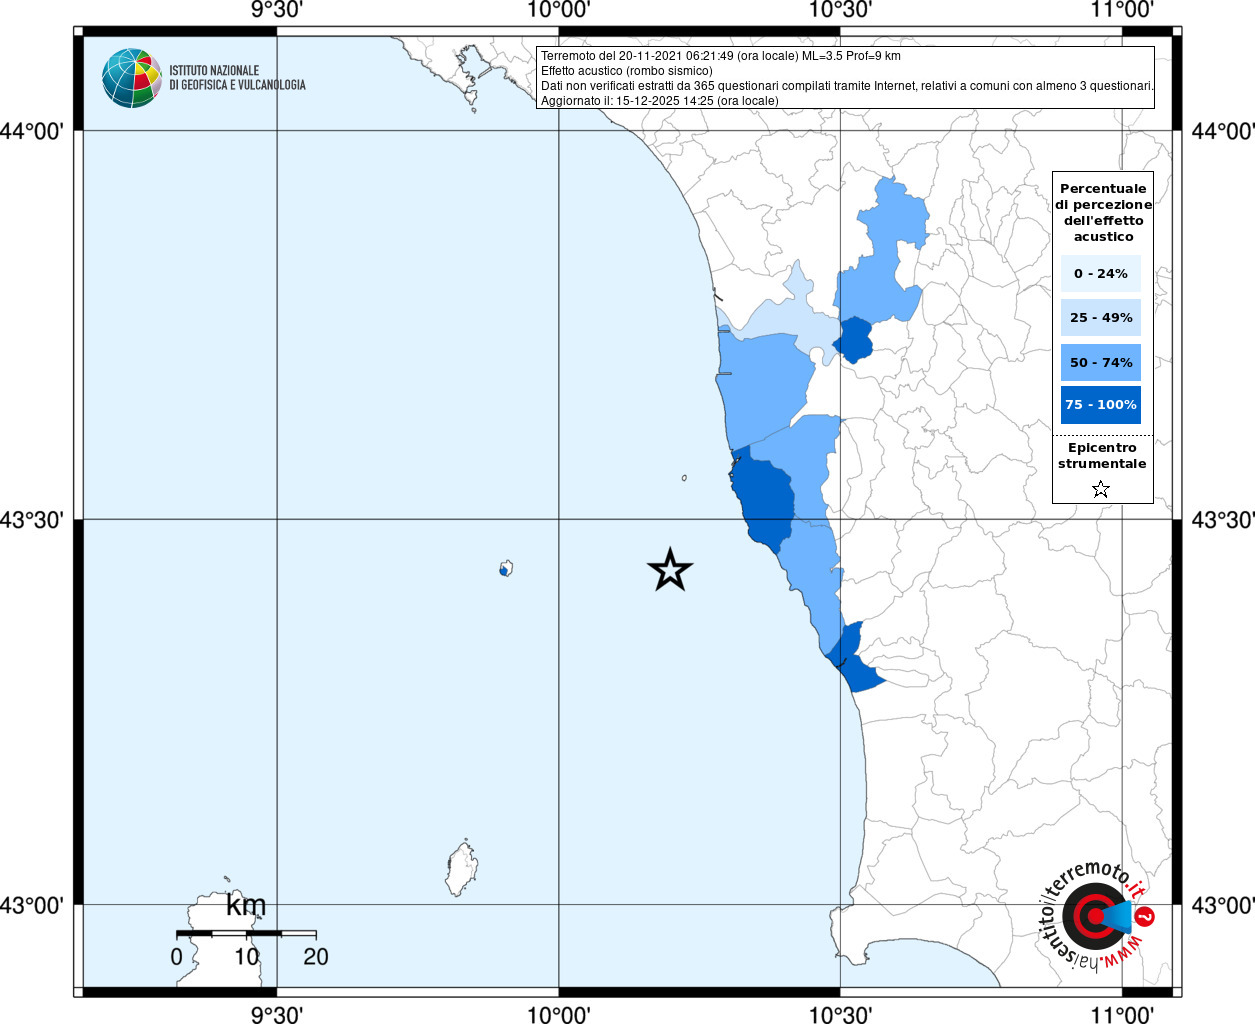Image resolution: width=1255 pixels, height=1024 pixels.
Task: Click the left 44°00' latitude label
Action: click(32, 131)
